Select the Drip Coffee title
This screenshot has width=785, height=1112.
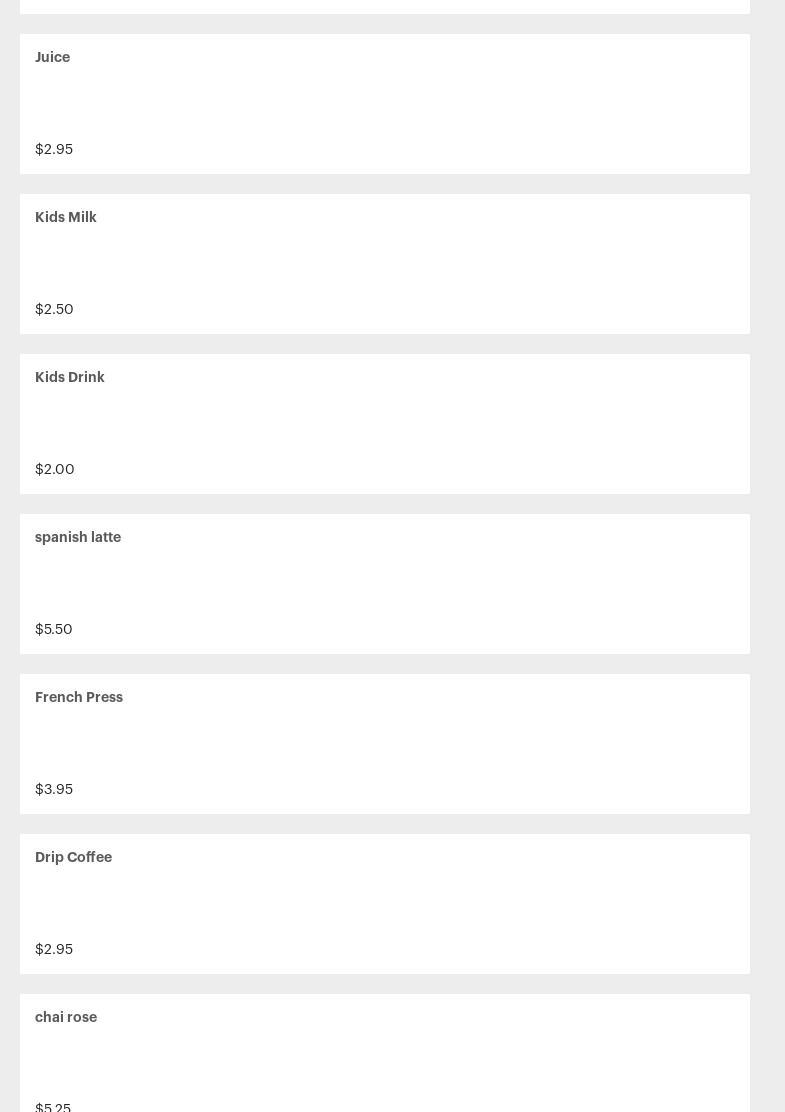coord(73,857)
